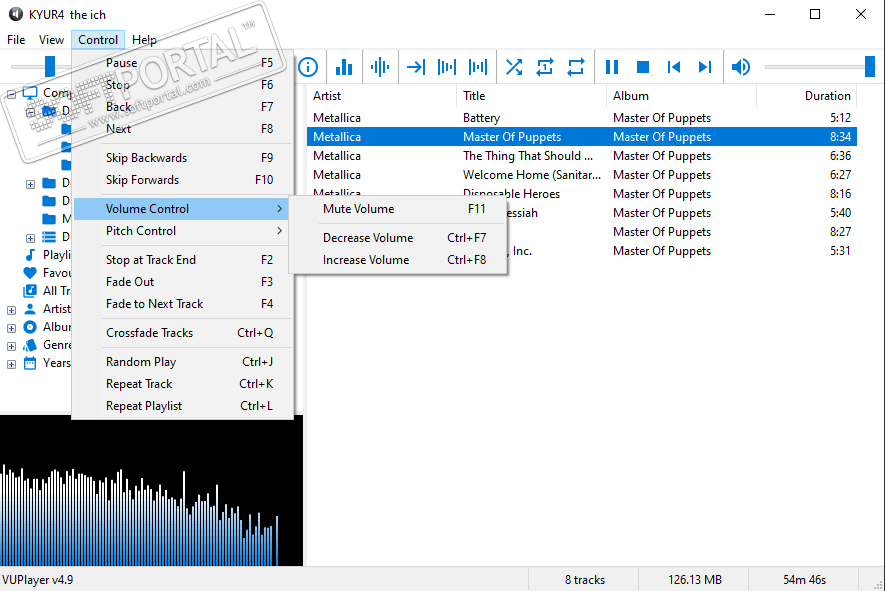Image resolution: width=885 pixels, height=591 pixels.
Task: Toggle stop at track end arrow icon
Action: tap(416, 67)
